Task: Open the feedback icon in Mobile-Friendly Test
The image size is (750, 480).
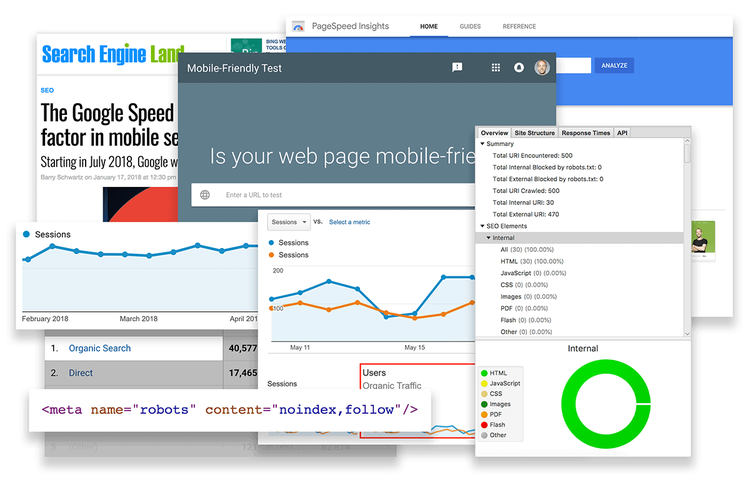Action: point(457,67)
